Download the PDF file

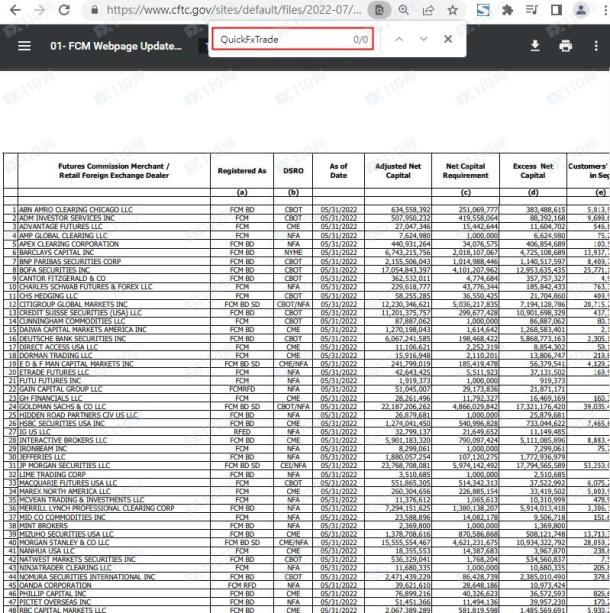[x=535, y=46]
